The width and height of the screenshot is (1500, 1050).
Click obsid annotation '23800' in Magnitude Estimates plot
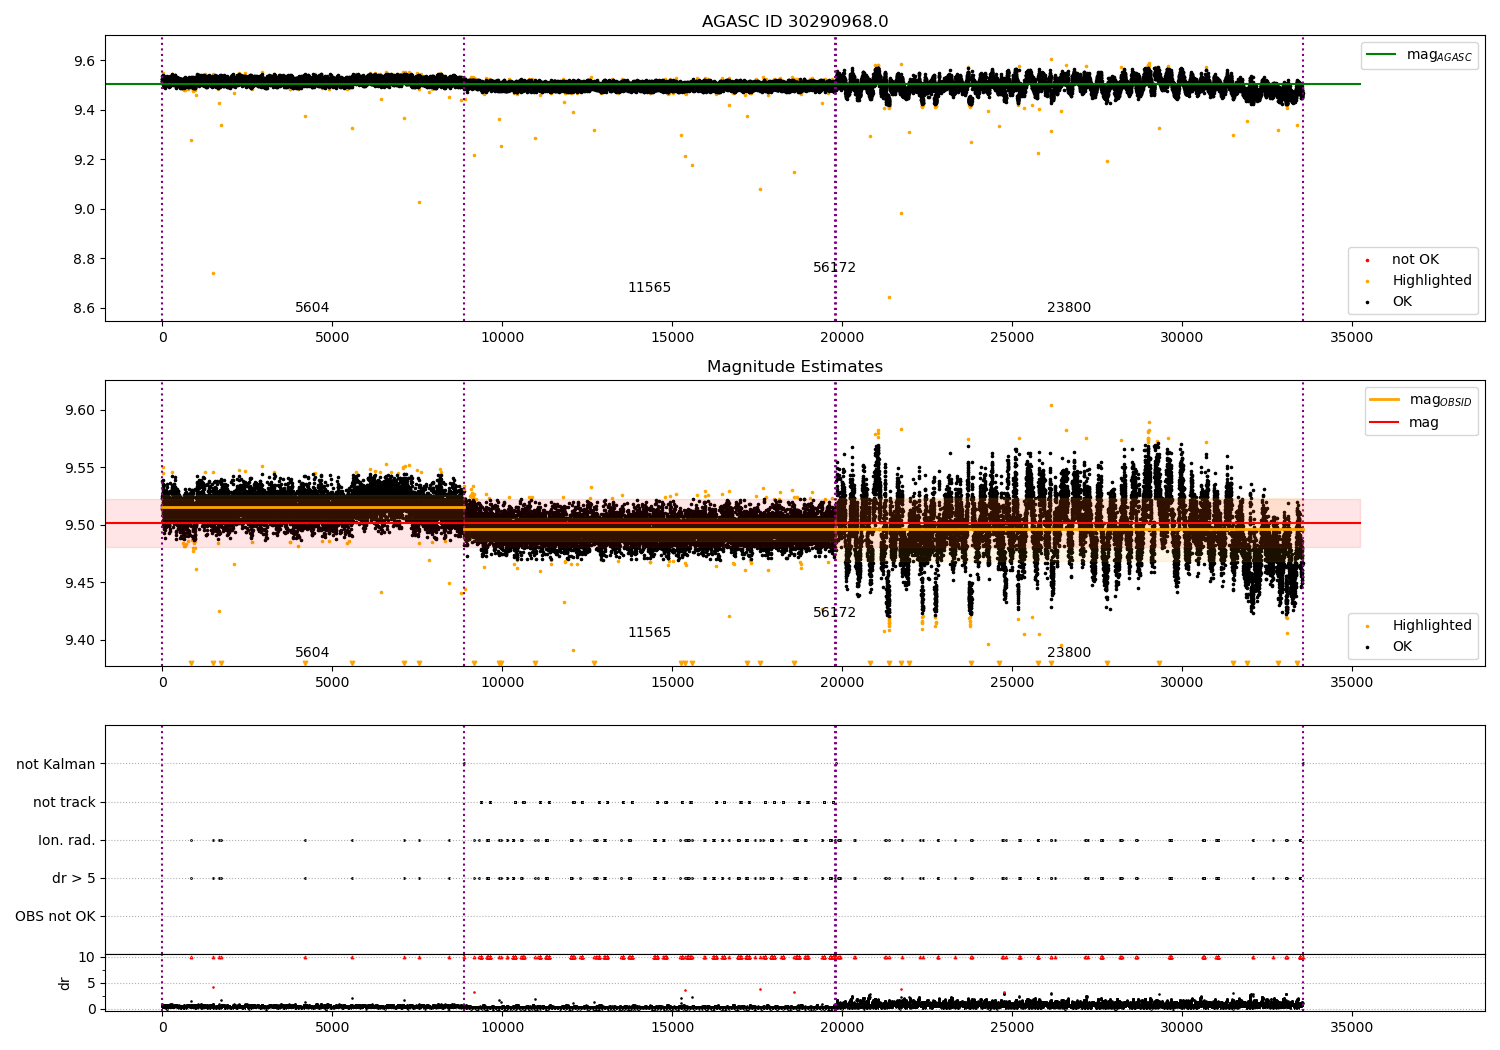[1069, 653]
